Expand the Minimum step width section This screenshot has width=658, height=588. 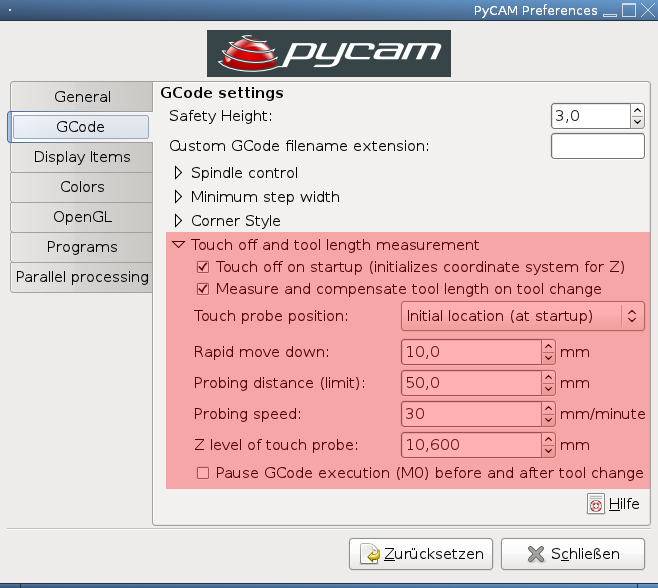click(x=179, y=197)
